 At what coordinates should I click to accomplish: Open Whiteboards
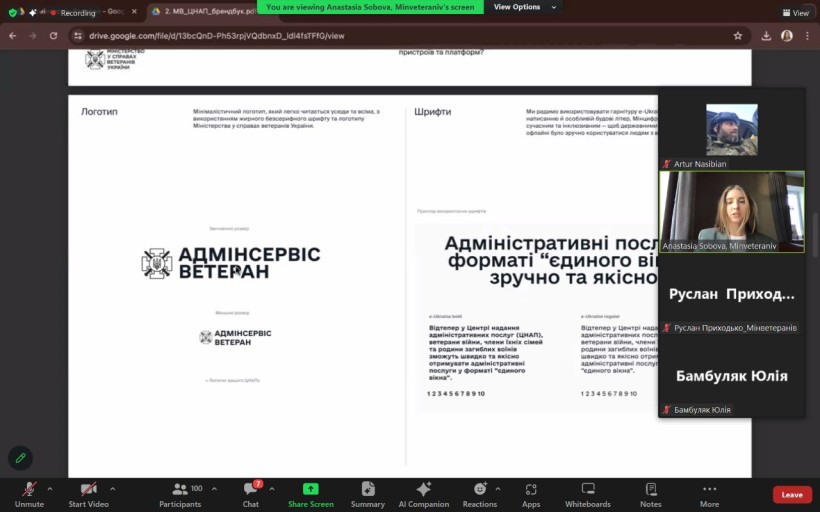588,495
